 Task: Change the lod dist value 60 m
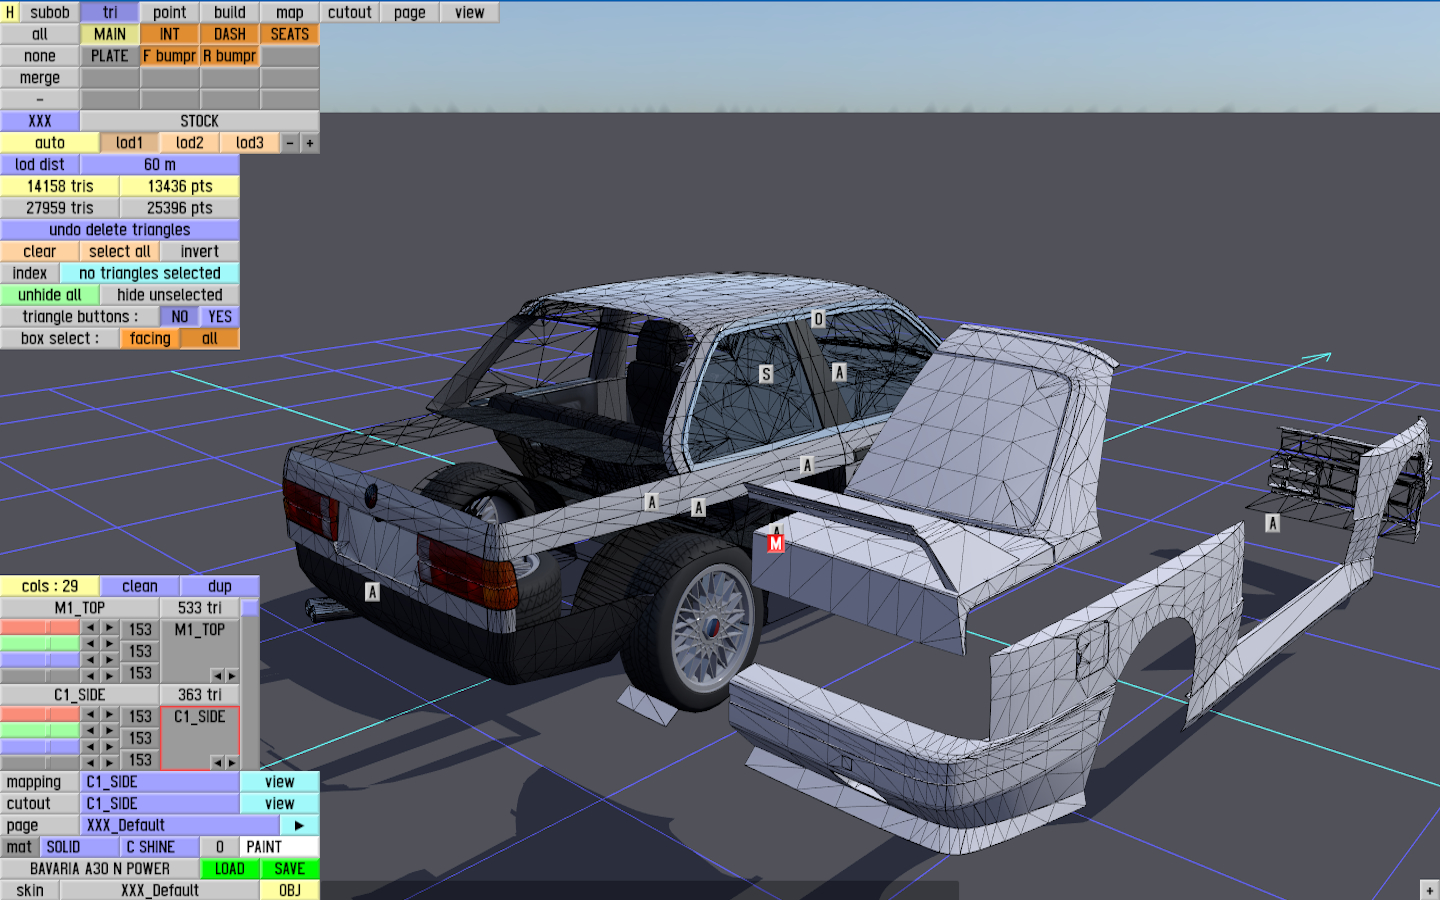[160, 164]
